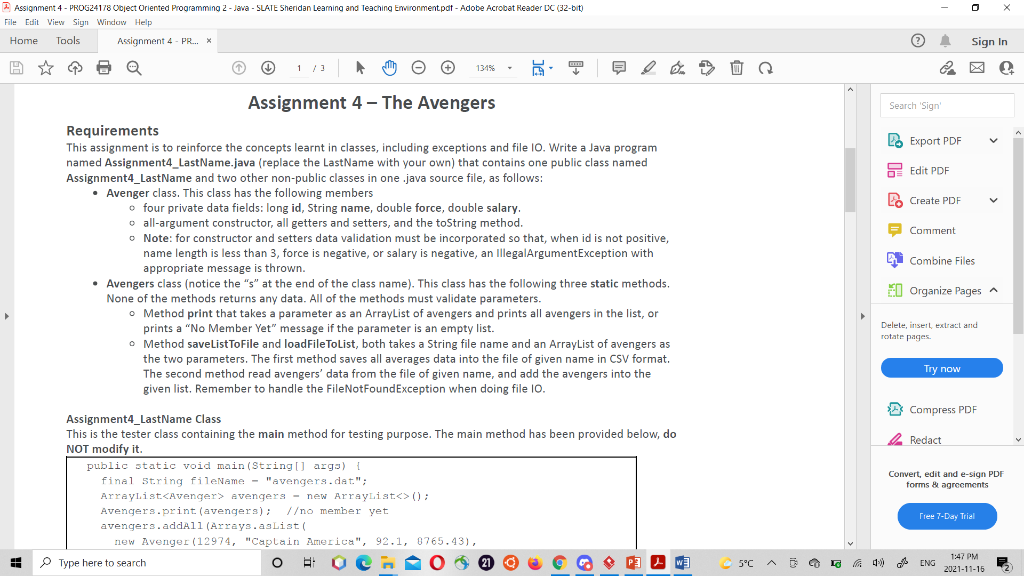Open Microsoft Word from taskbar
This screenshot has height=576, width=1024.
coord(682,562)
